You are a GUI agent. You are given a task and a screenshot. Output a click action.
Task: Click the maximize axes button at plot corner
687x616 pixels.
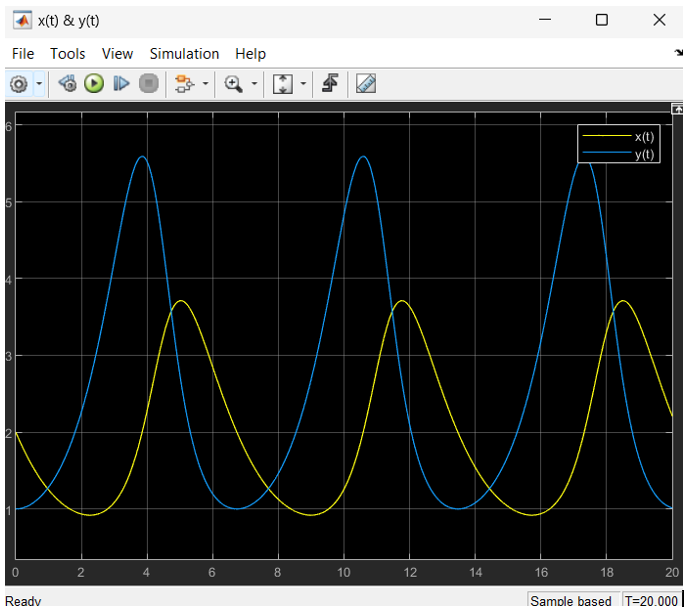point(677,108)
